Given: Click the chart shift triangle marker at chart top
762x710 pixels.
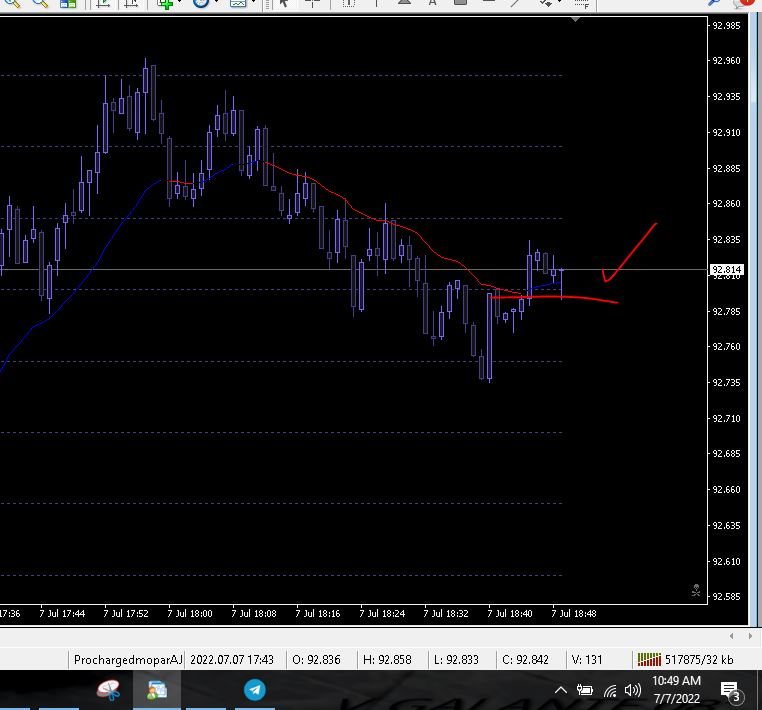Looking at the screenshot, I should click(575, 19).
